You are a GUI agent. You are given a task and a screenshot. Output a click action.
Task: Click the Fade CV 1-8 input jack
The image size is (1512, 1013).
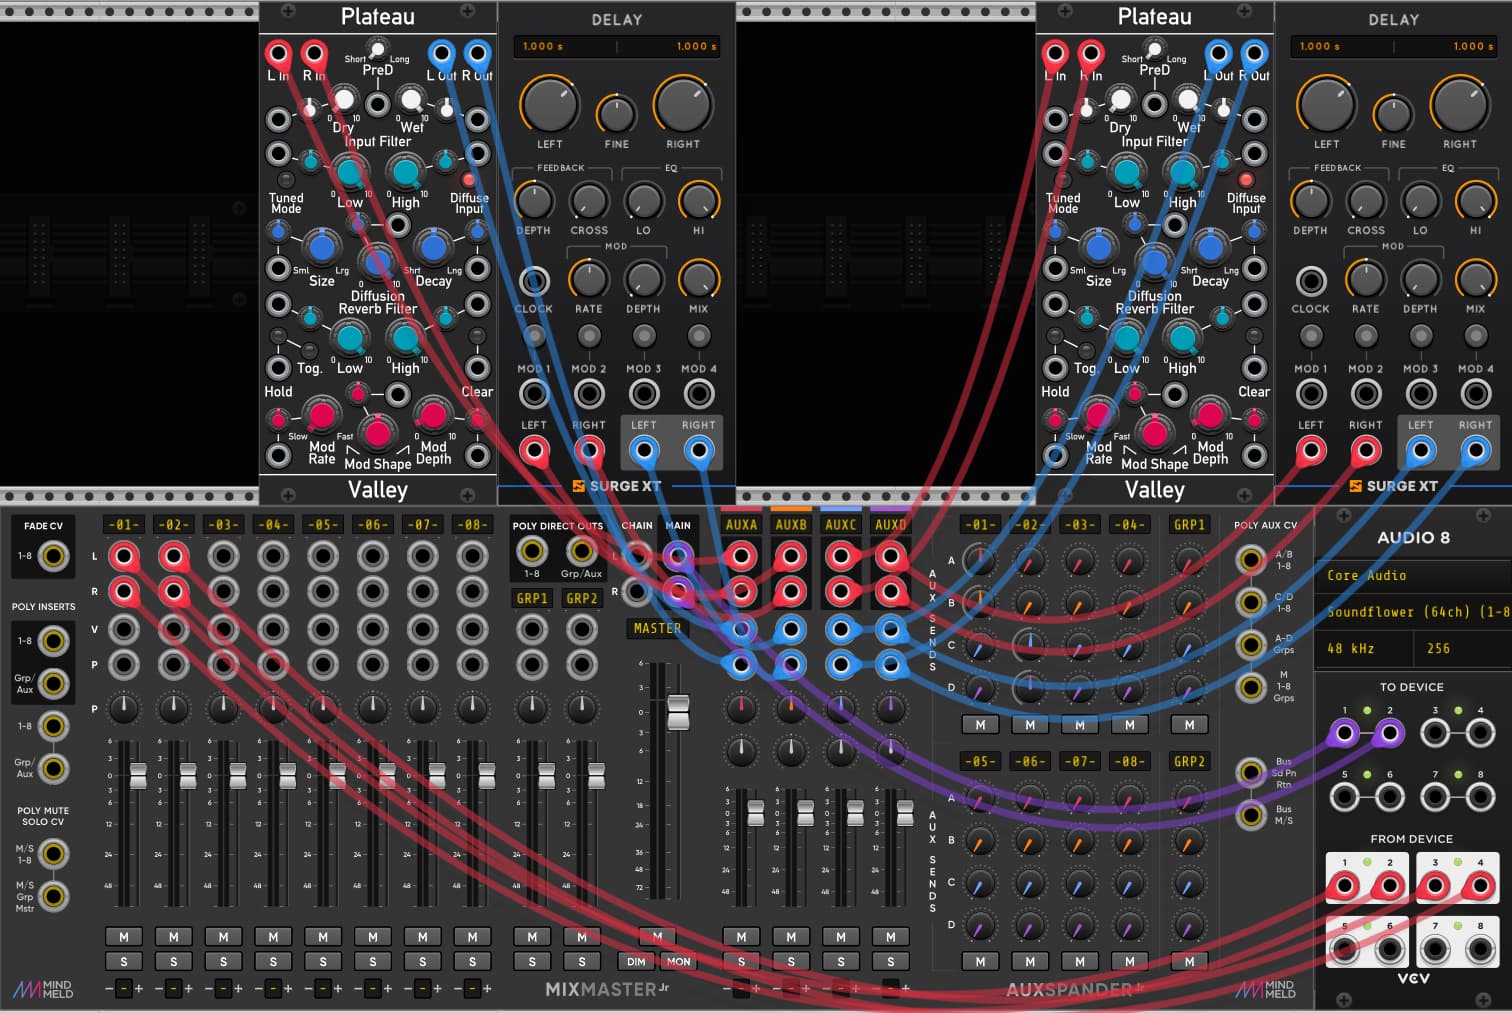tap(53, 556)
